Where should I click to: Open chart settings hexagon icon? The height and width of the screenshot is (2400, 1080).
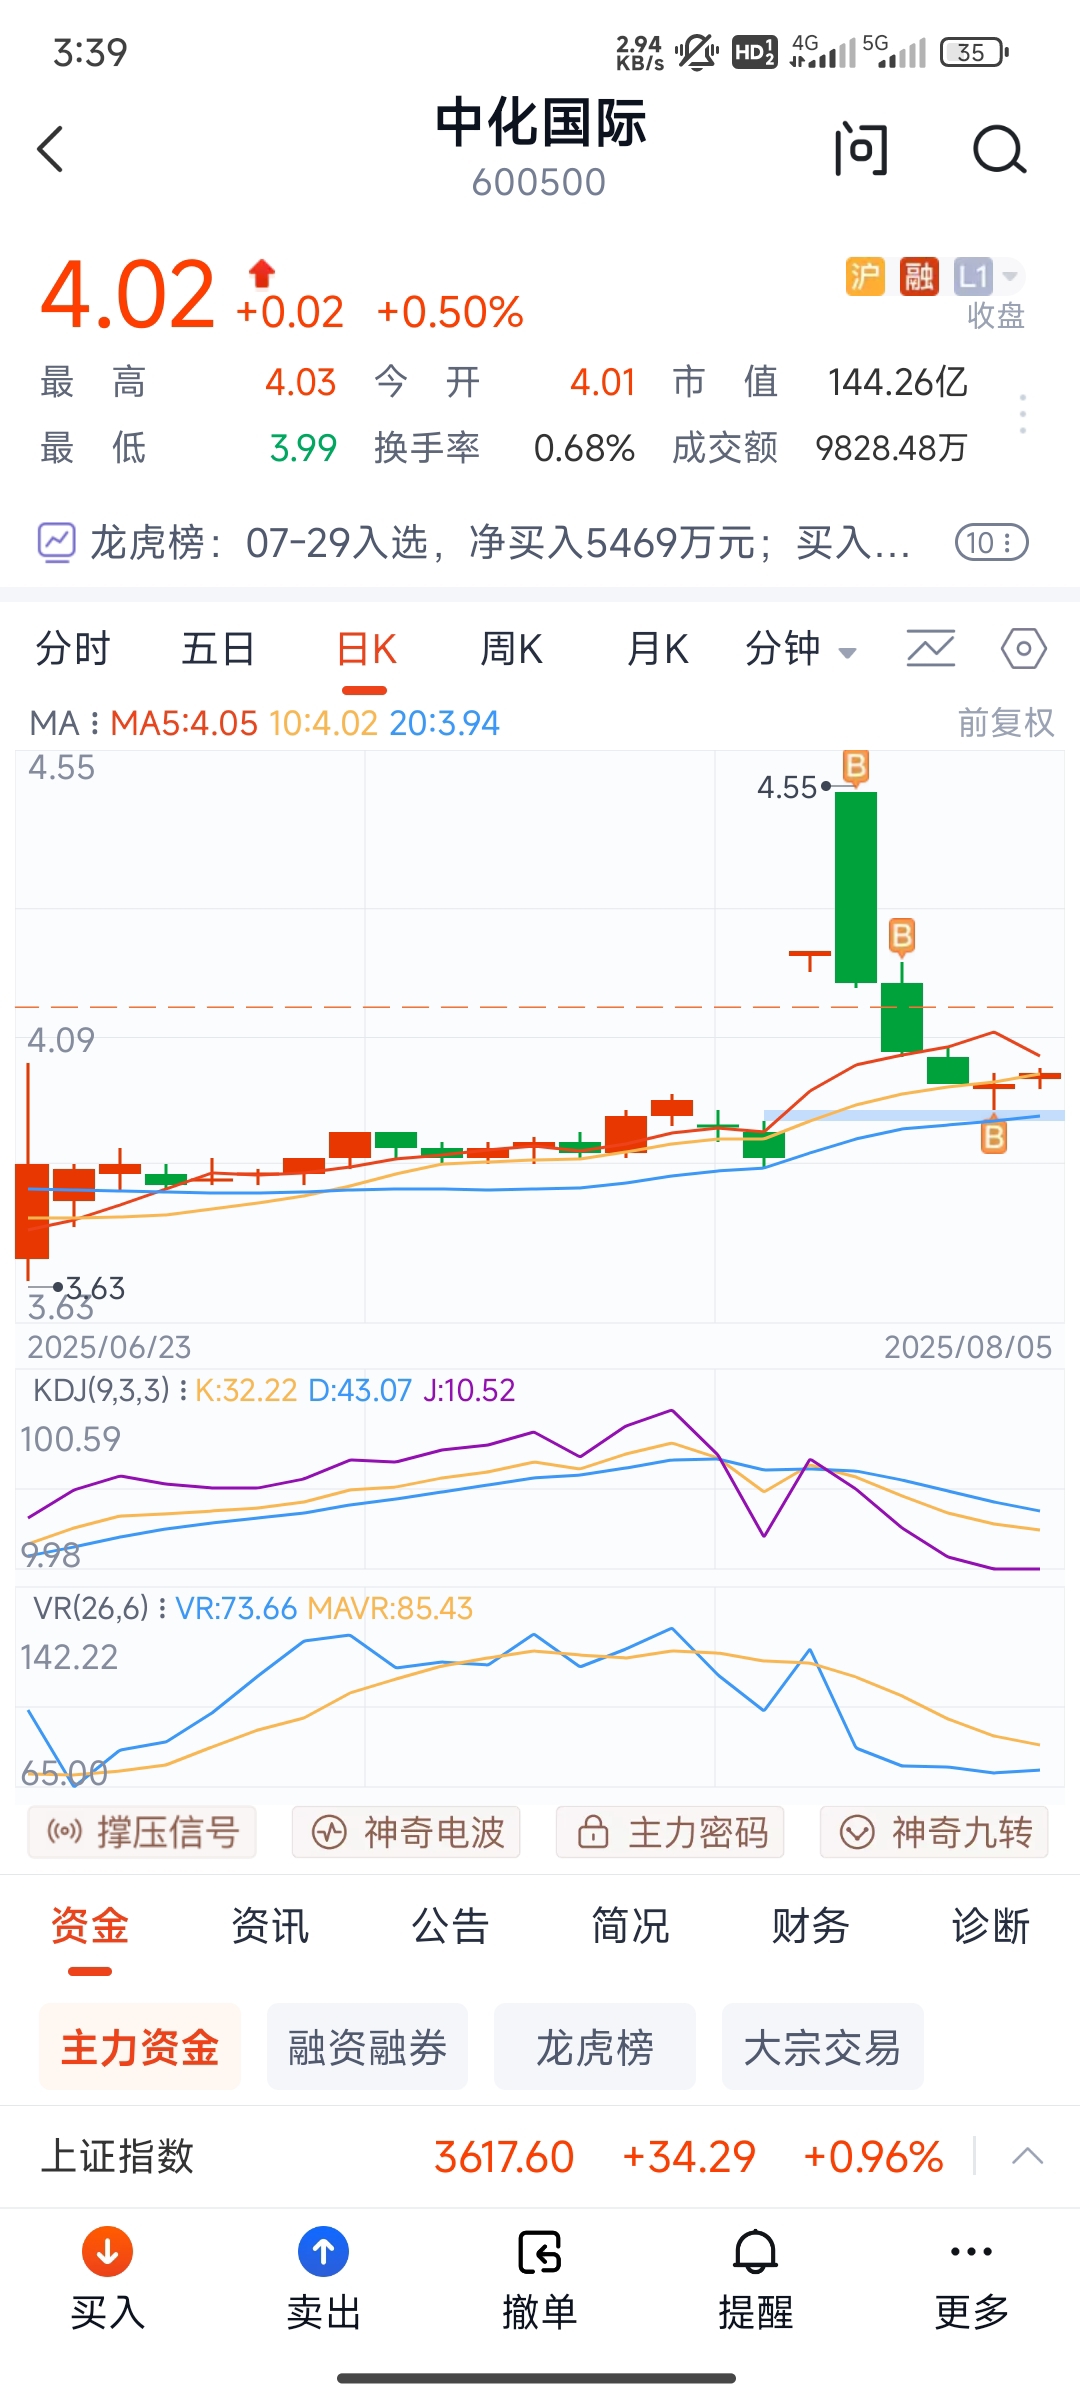click(x=1024, y=649)
